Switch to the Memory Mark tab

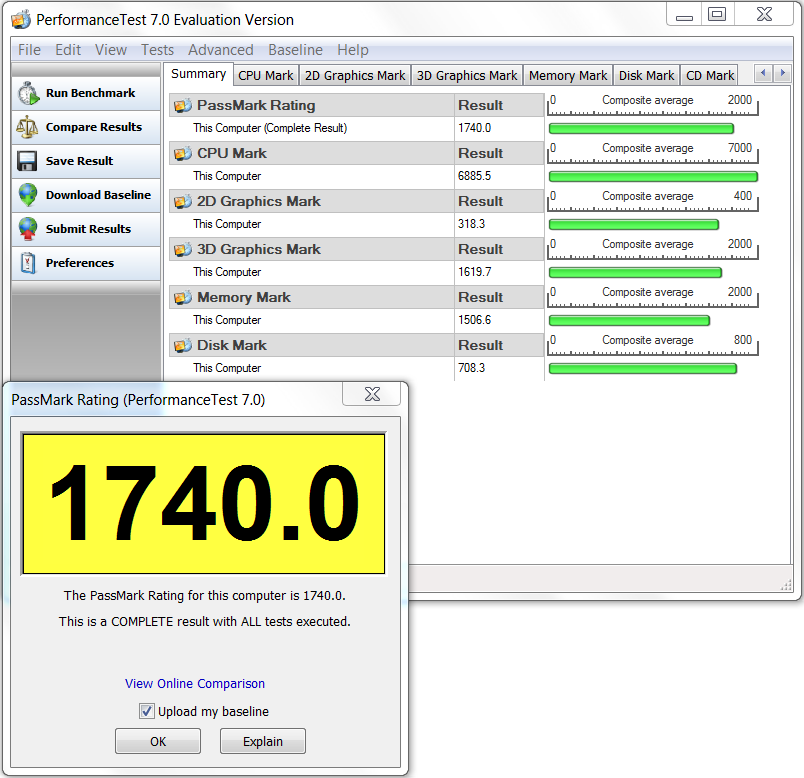pos(568,75)
